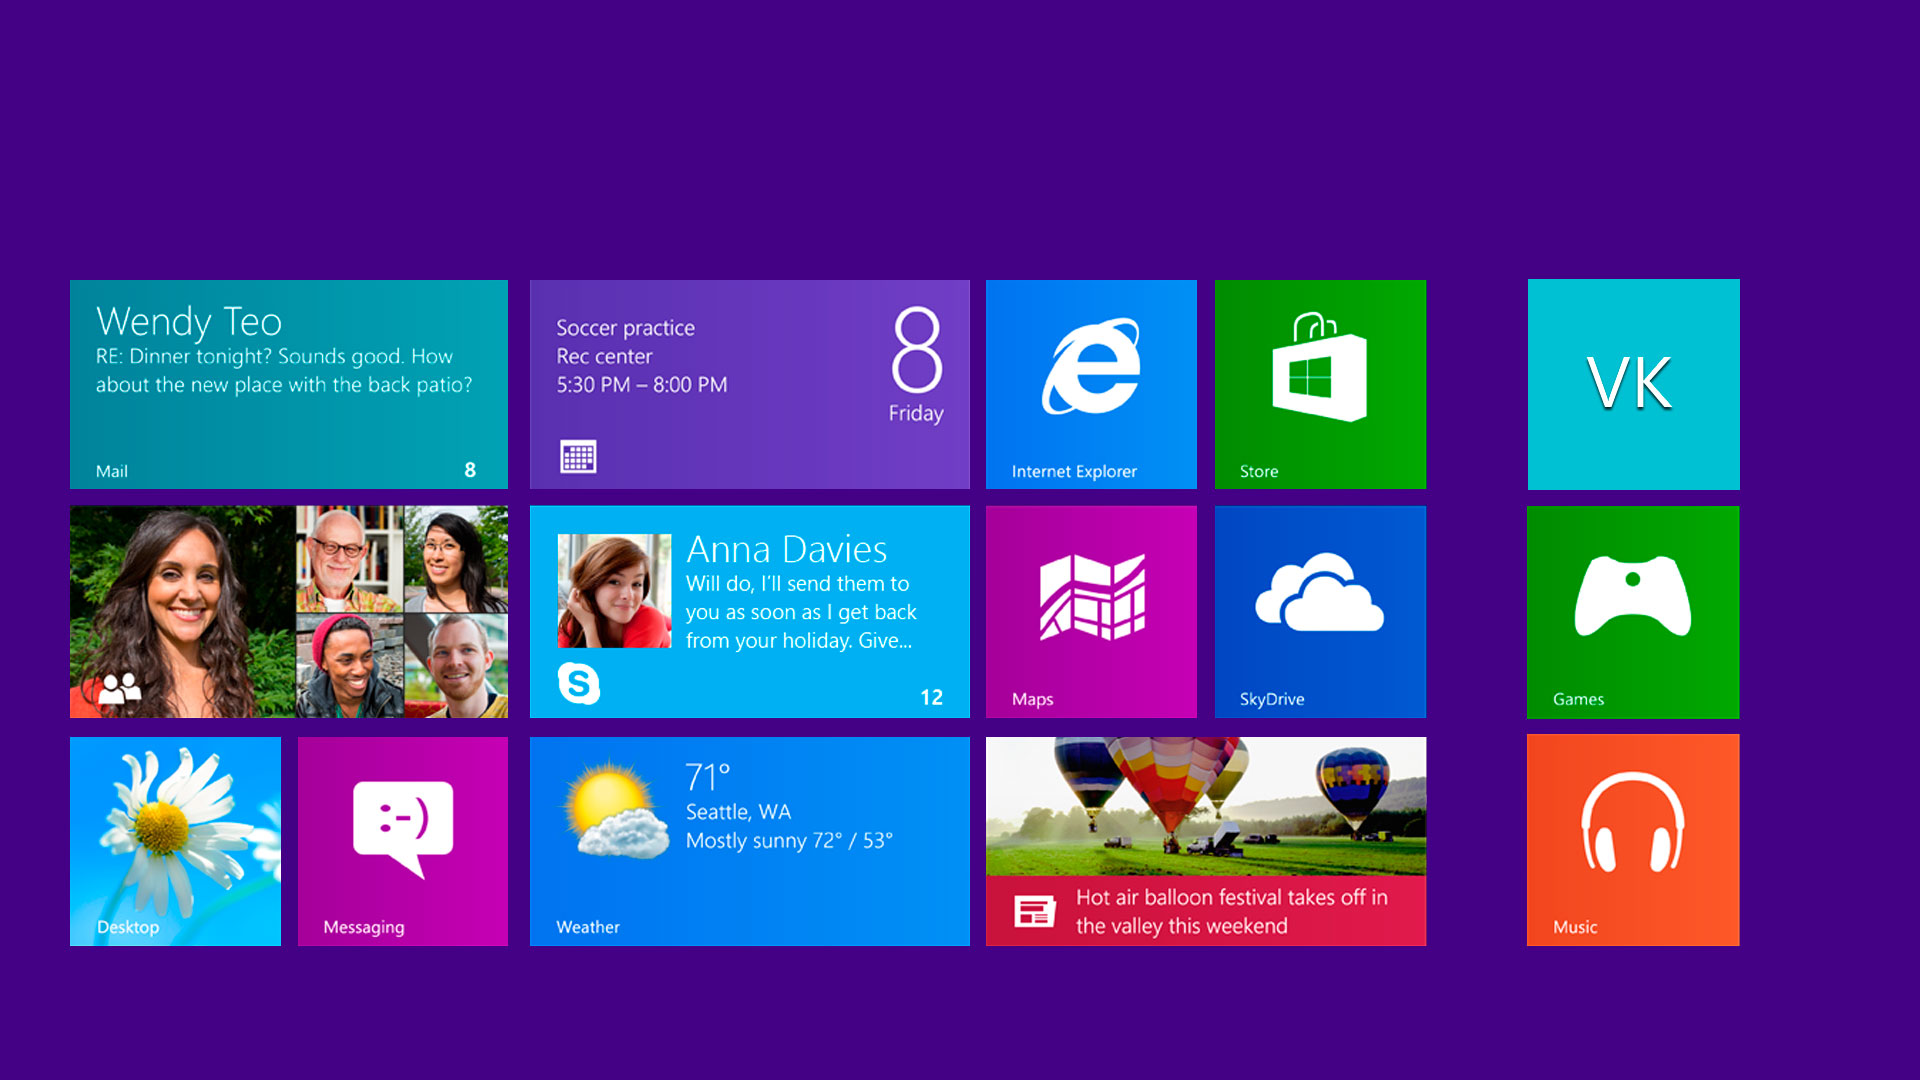The width and height of the screenshot is (1920, 1080).
Task: Launch the Games controller tile
Action: pos(1633,611)
